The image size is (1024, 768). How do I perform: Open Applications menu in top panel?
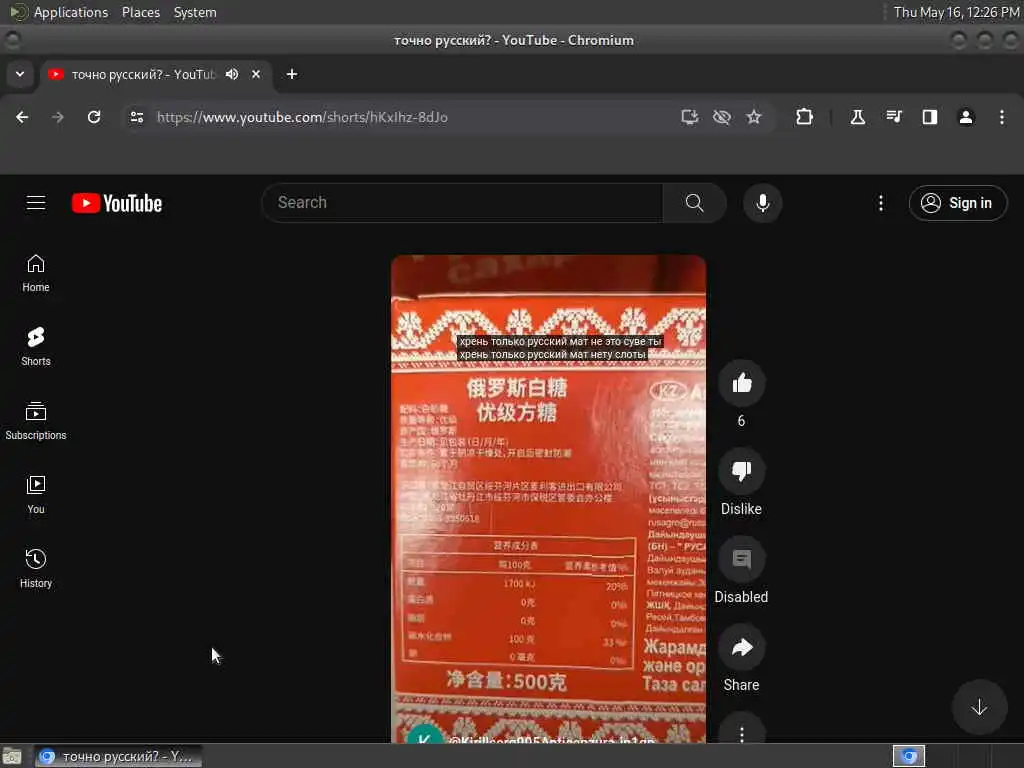point(71,12)
